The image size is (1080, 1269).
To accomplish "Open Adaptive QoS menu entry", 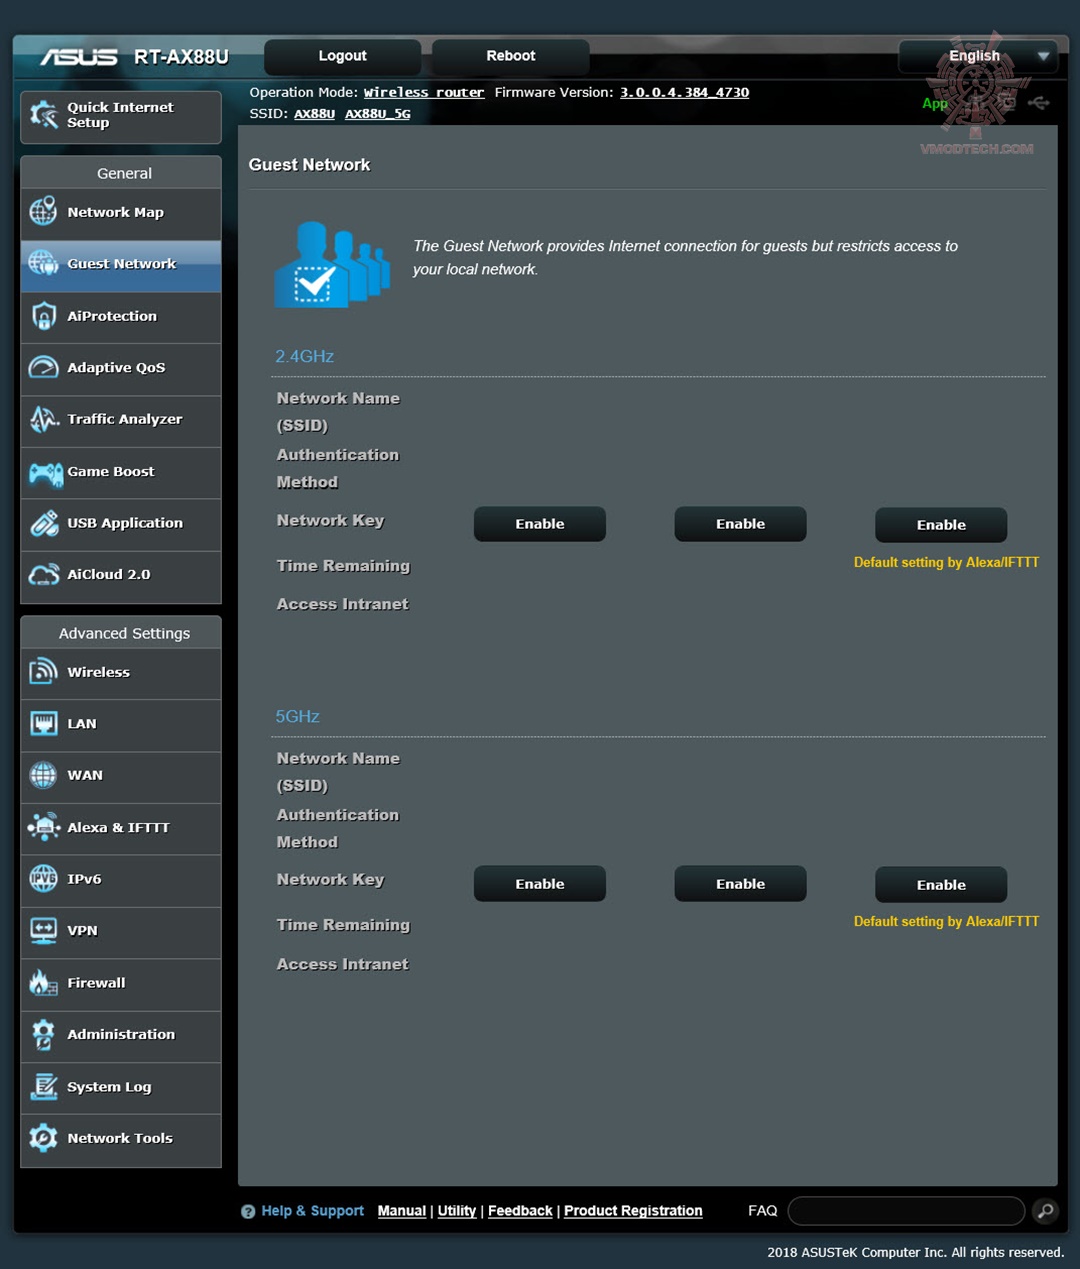I will [121, 368].
